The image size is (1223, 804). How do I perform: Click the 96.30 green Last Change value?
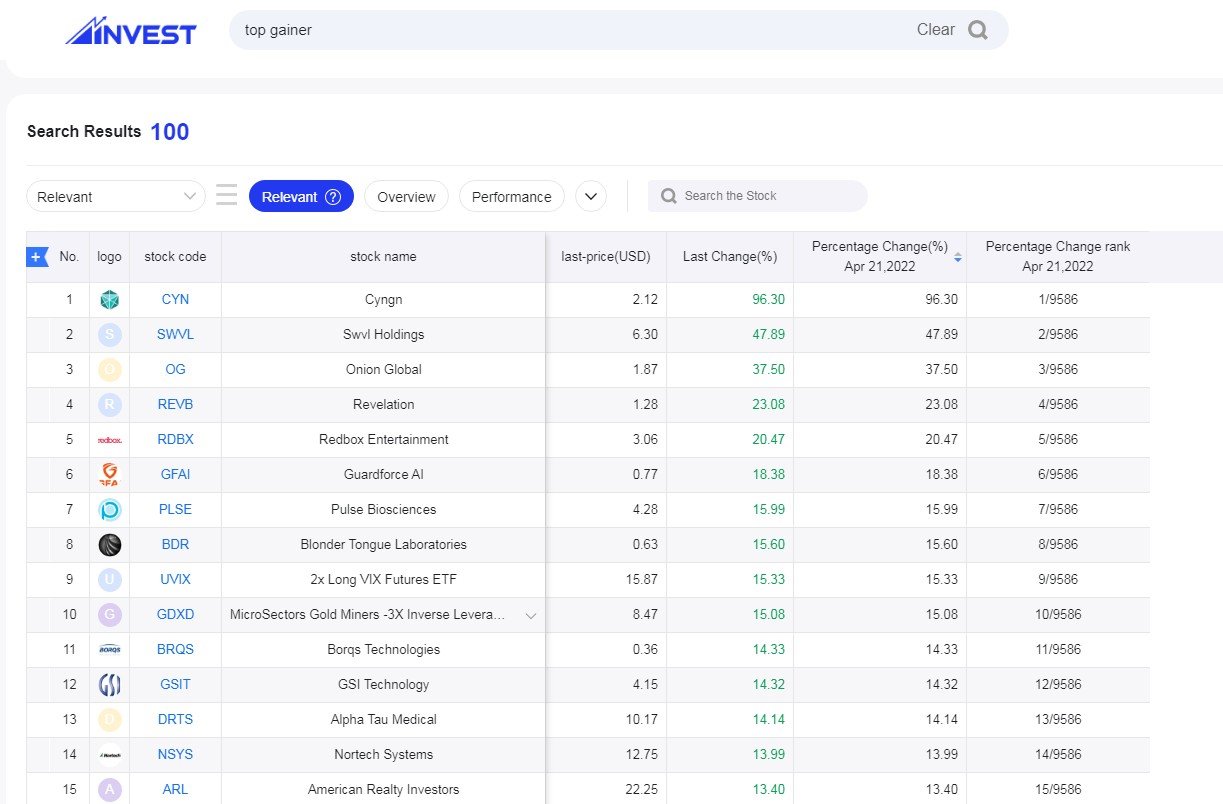(x=768, y=299)
